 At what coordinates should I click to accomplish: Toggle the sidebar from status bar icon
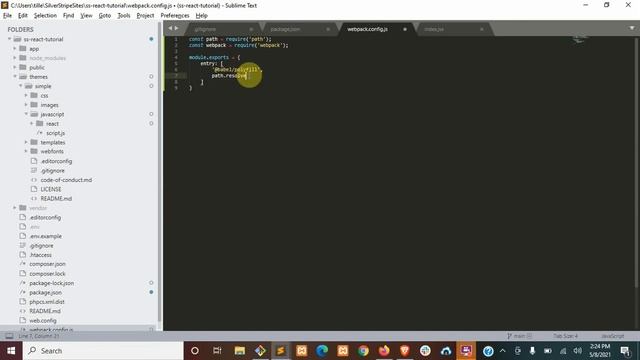[9, 336]
